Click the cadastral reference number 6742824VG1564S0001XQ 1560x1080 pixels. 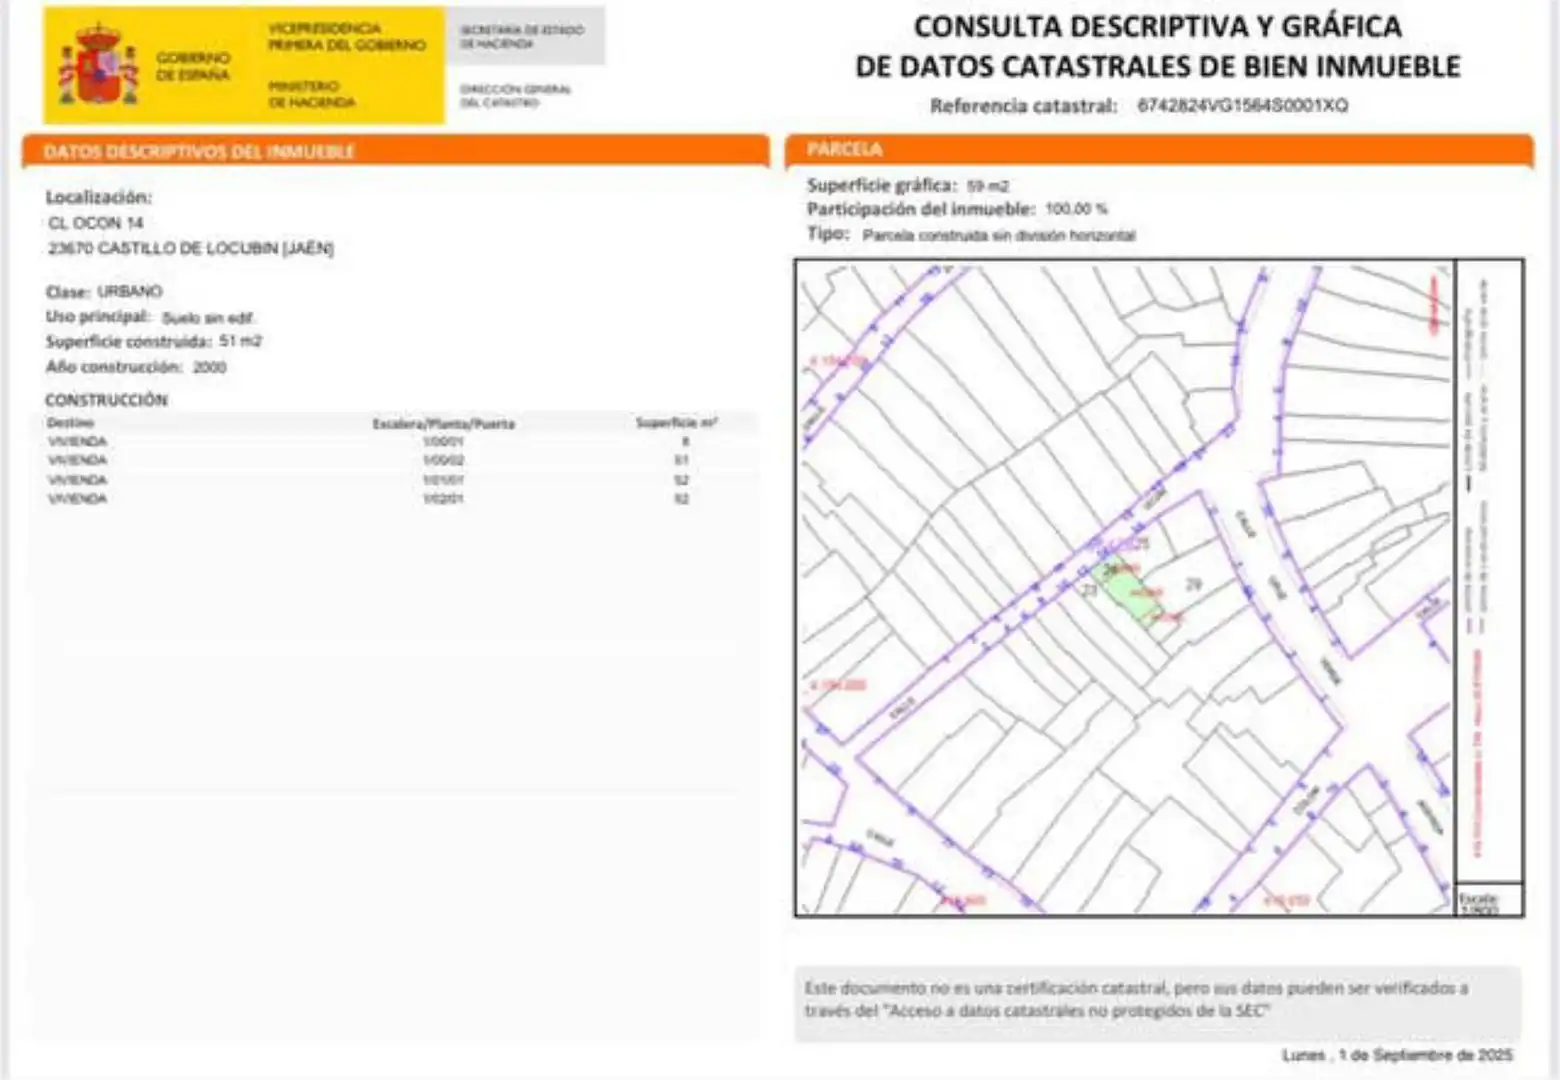(1242, 105)
